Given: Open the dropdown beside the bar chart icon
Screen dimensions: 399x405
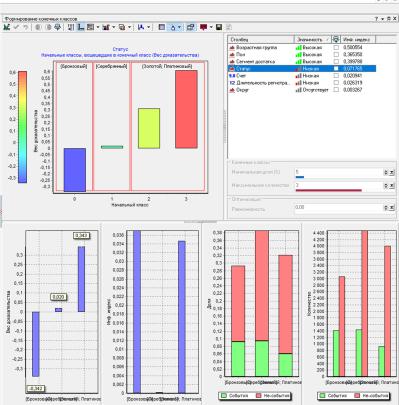Looking at the screenshot, I should [x=114, y=28].
